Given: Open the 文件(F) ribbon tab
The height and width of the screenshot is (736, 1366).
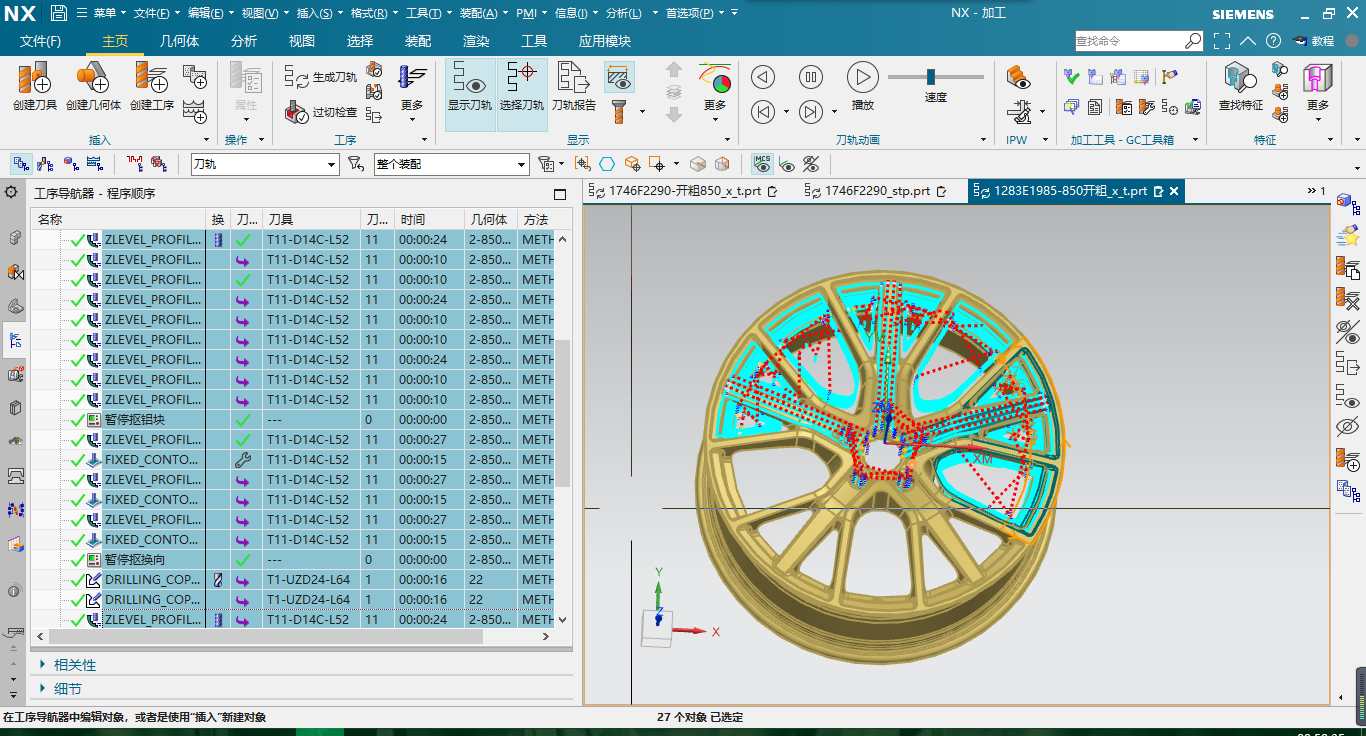Looking at the screenshot, I should (41, 41).
